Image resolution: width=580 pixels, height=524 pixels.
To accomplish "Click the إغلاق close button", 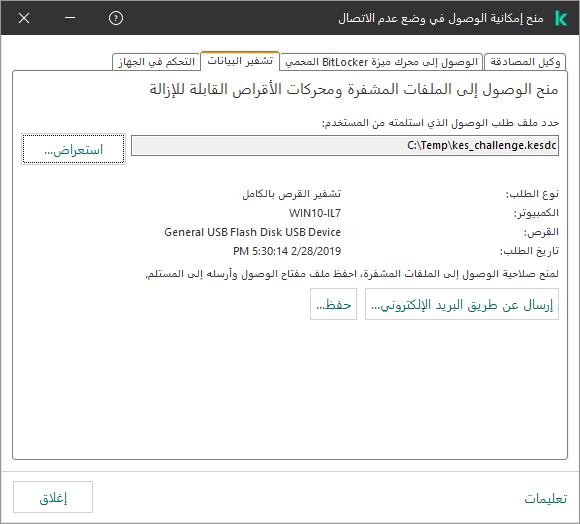I will pyautogui.click(x=53, y=497).
